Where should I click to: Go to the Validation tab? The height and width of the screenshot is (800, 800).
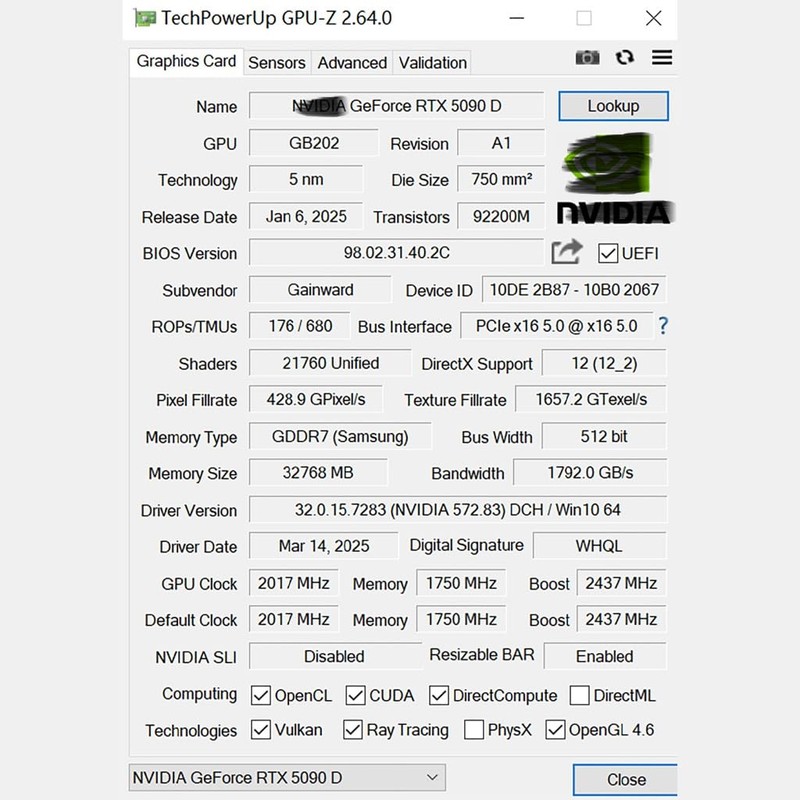432,63
